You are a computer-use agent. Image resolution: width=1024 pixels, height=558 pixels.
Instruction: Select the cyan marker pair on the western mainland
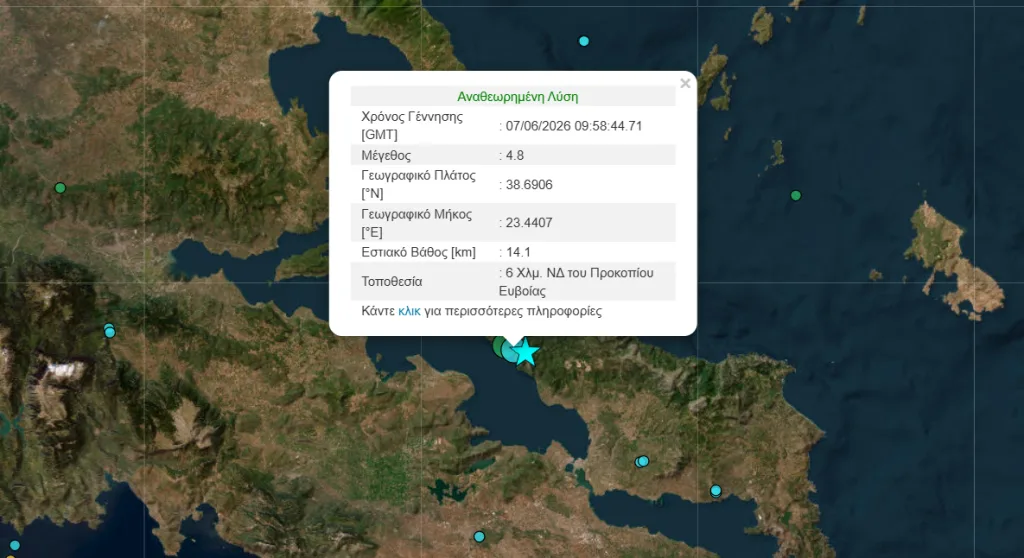109,331
